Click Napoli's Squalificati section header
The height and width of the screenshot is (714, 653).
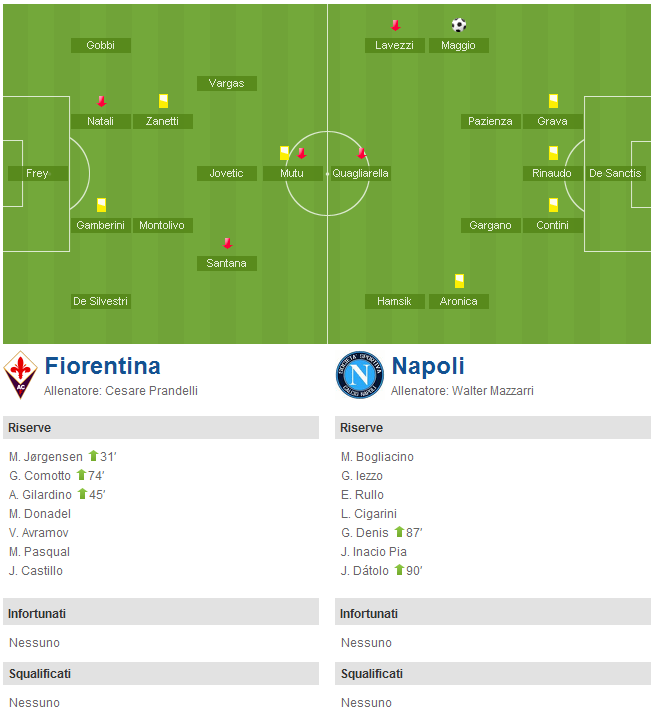493,673
